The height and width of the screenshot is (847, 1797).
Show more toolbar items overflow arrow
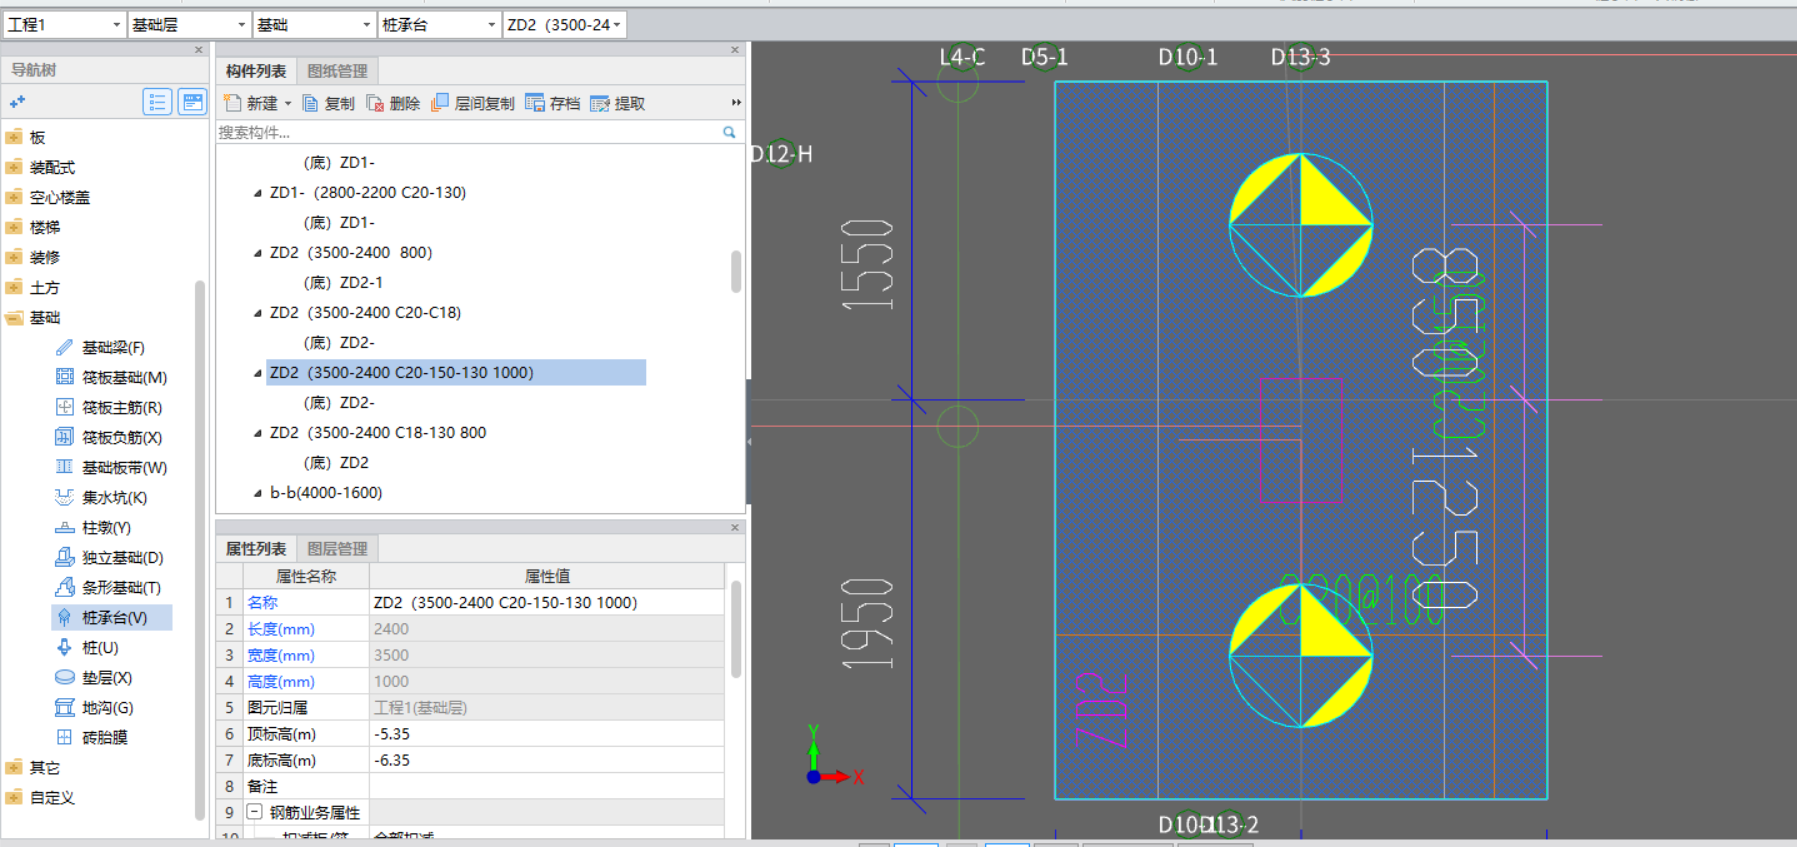pos(736,102)
